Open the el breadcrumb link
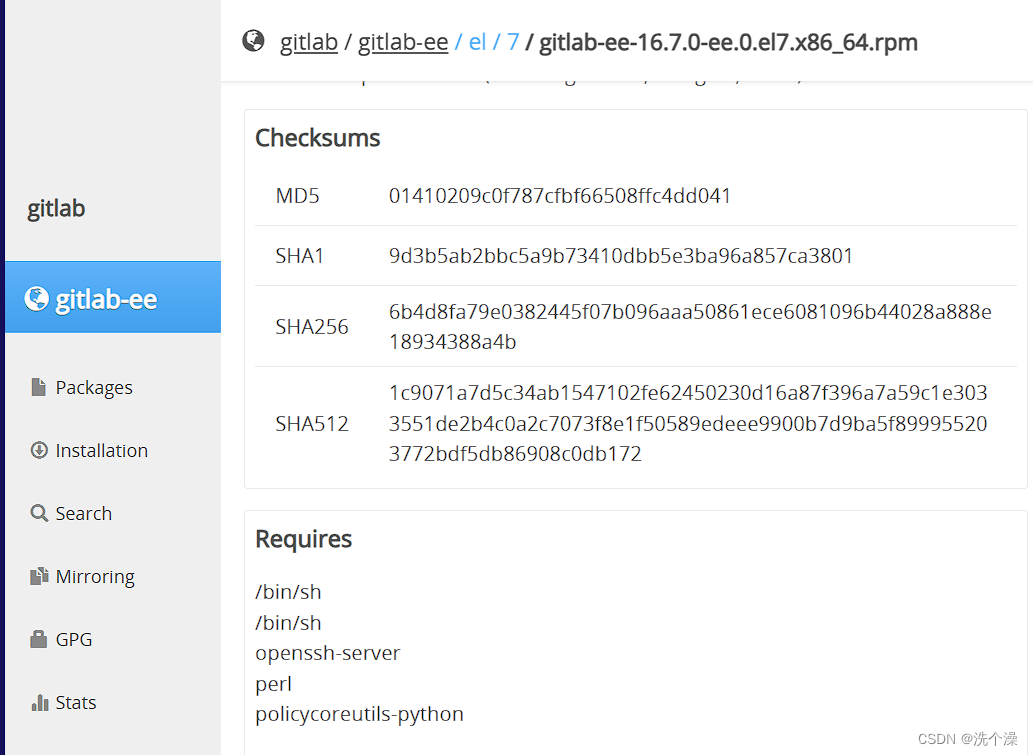Screen dimensions: 1033x755 (478, 42)
